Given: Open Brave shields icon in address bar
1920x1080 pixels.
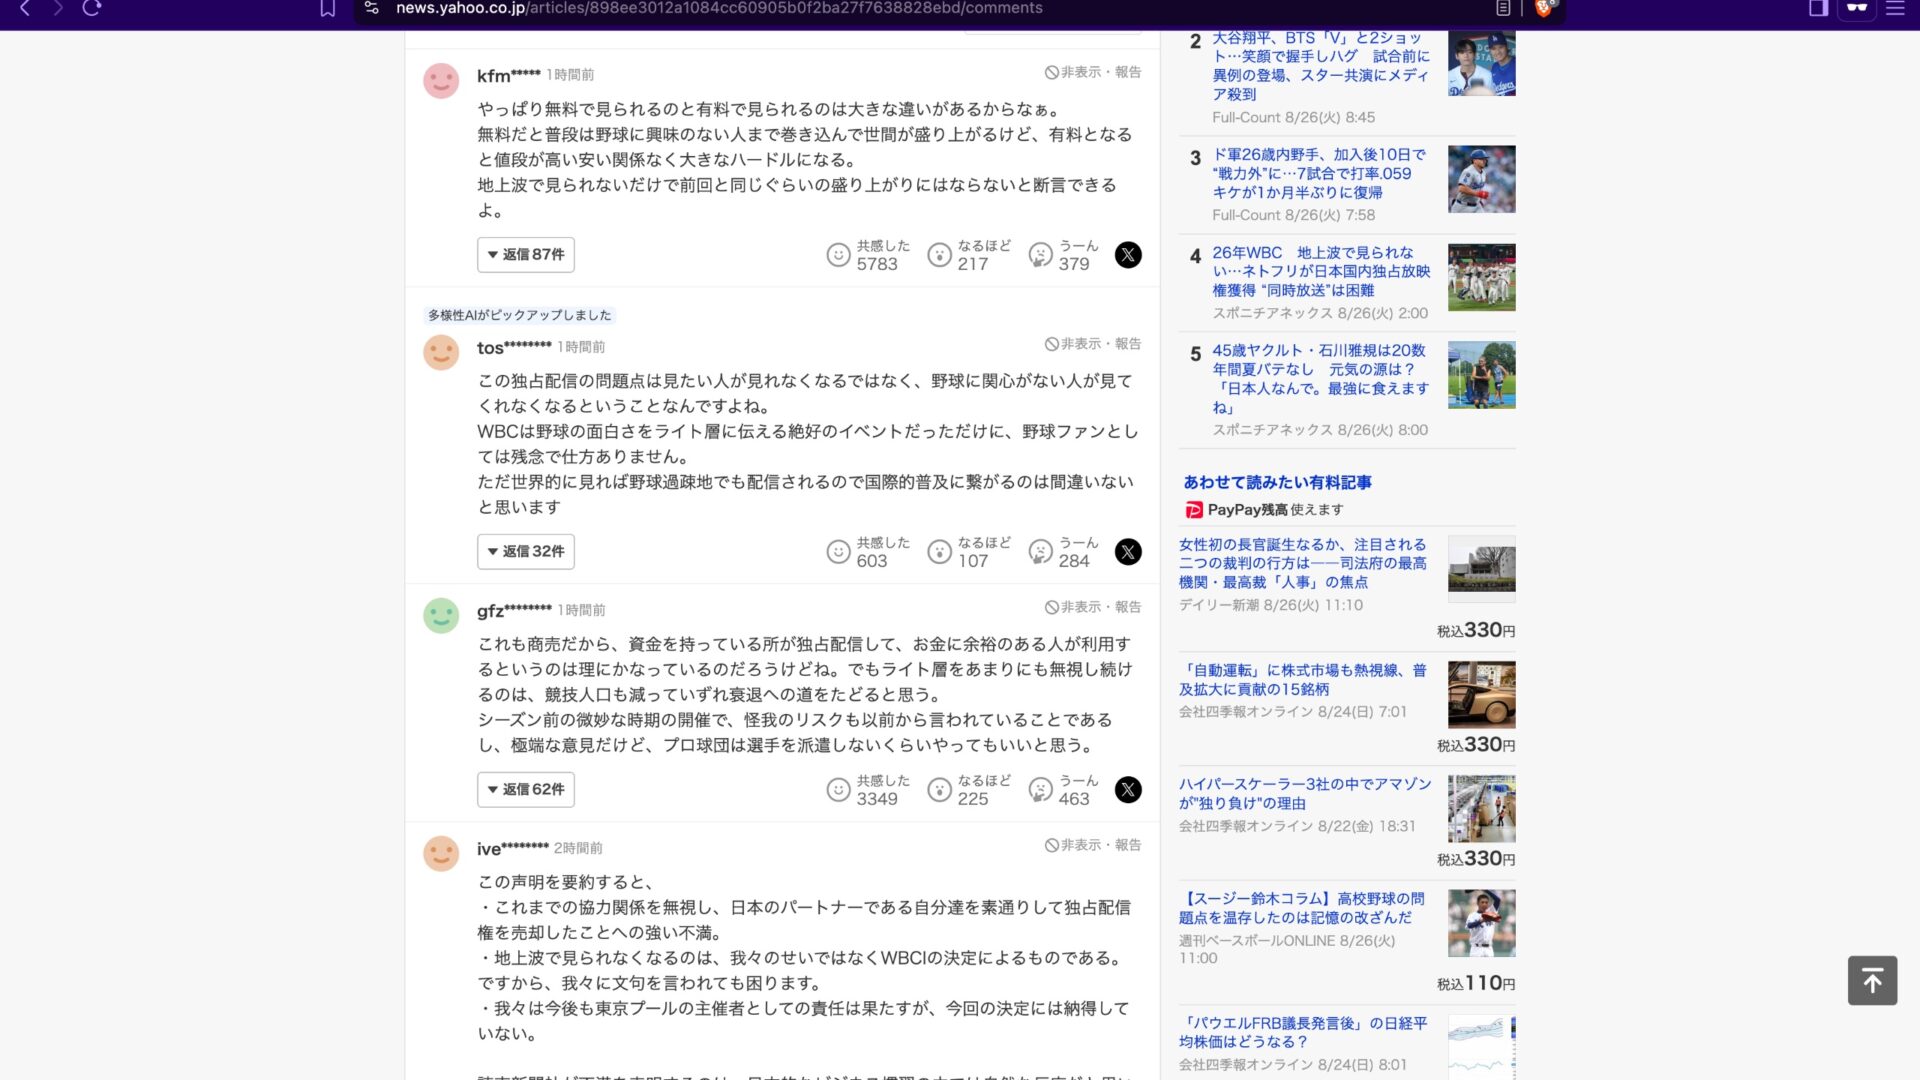Looking at the screenshot, I should point(1544,9).
